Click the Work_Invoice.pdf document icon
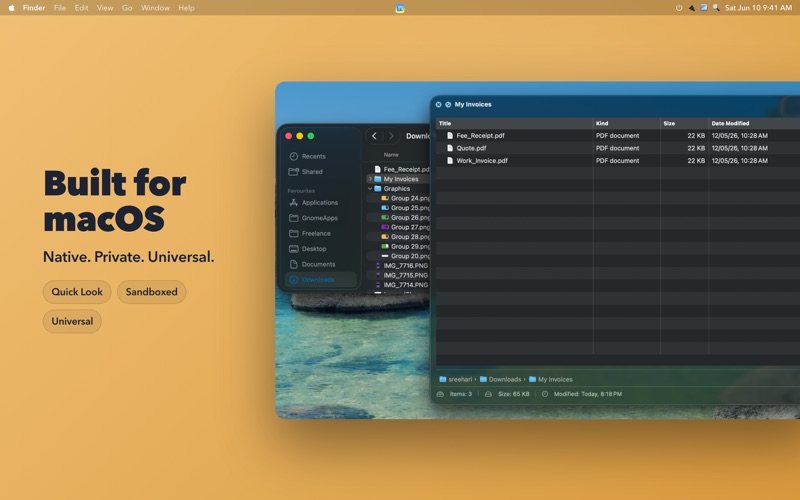The width and height of the screenshot is (800, 500). [449, 160]
